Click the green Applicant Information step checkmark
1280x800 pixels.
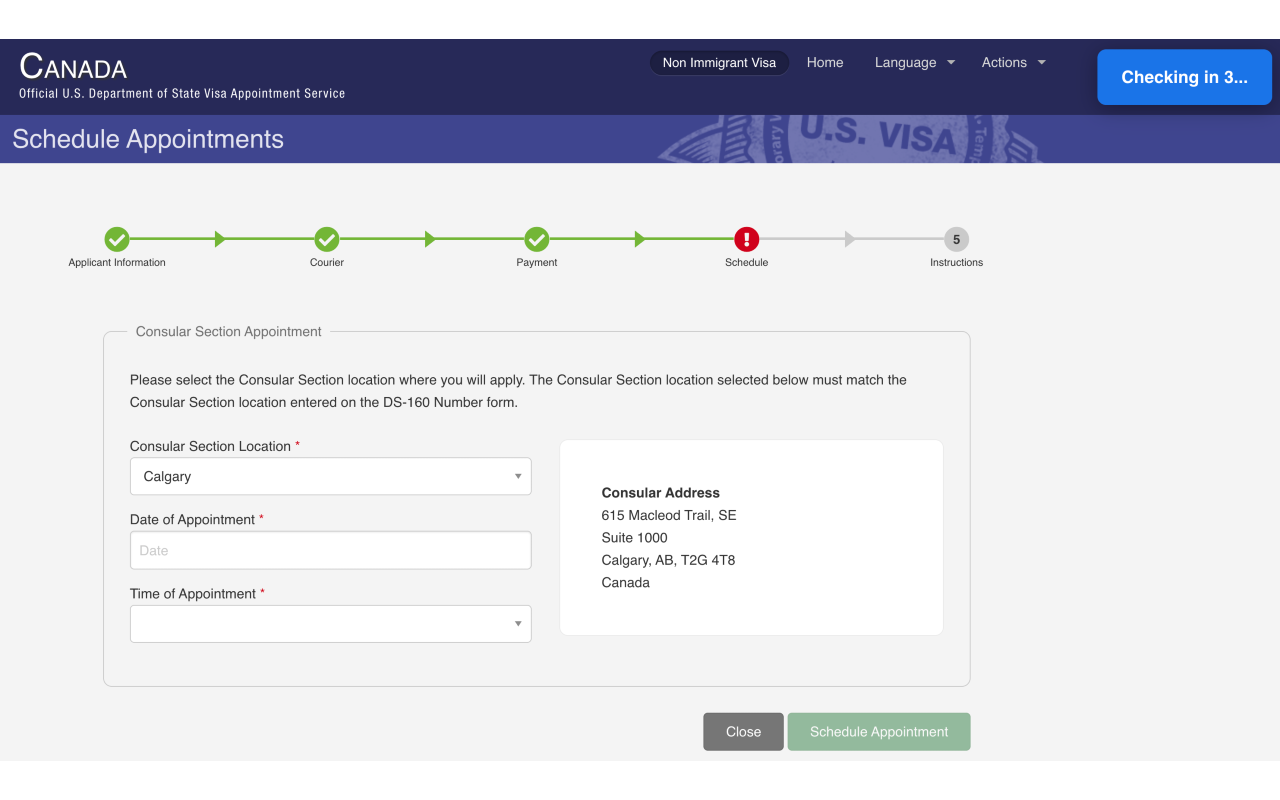tap(117, 239)
